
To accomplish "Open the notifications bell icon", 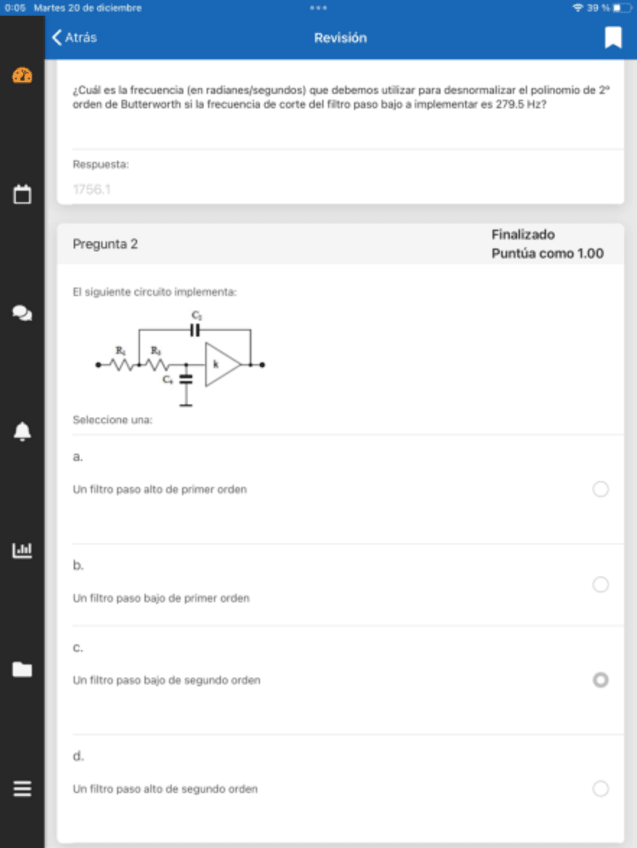I will click(22, 431).
